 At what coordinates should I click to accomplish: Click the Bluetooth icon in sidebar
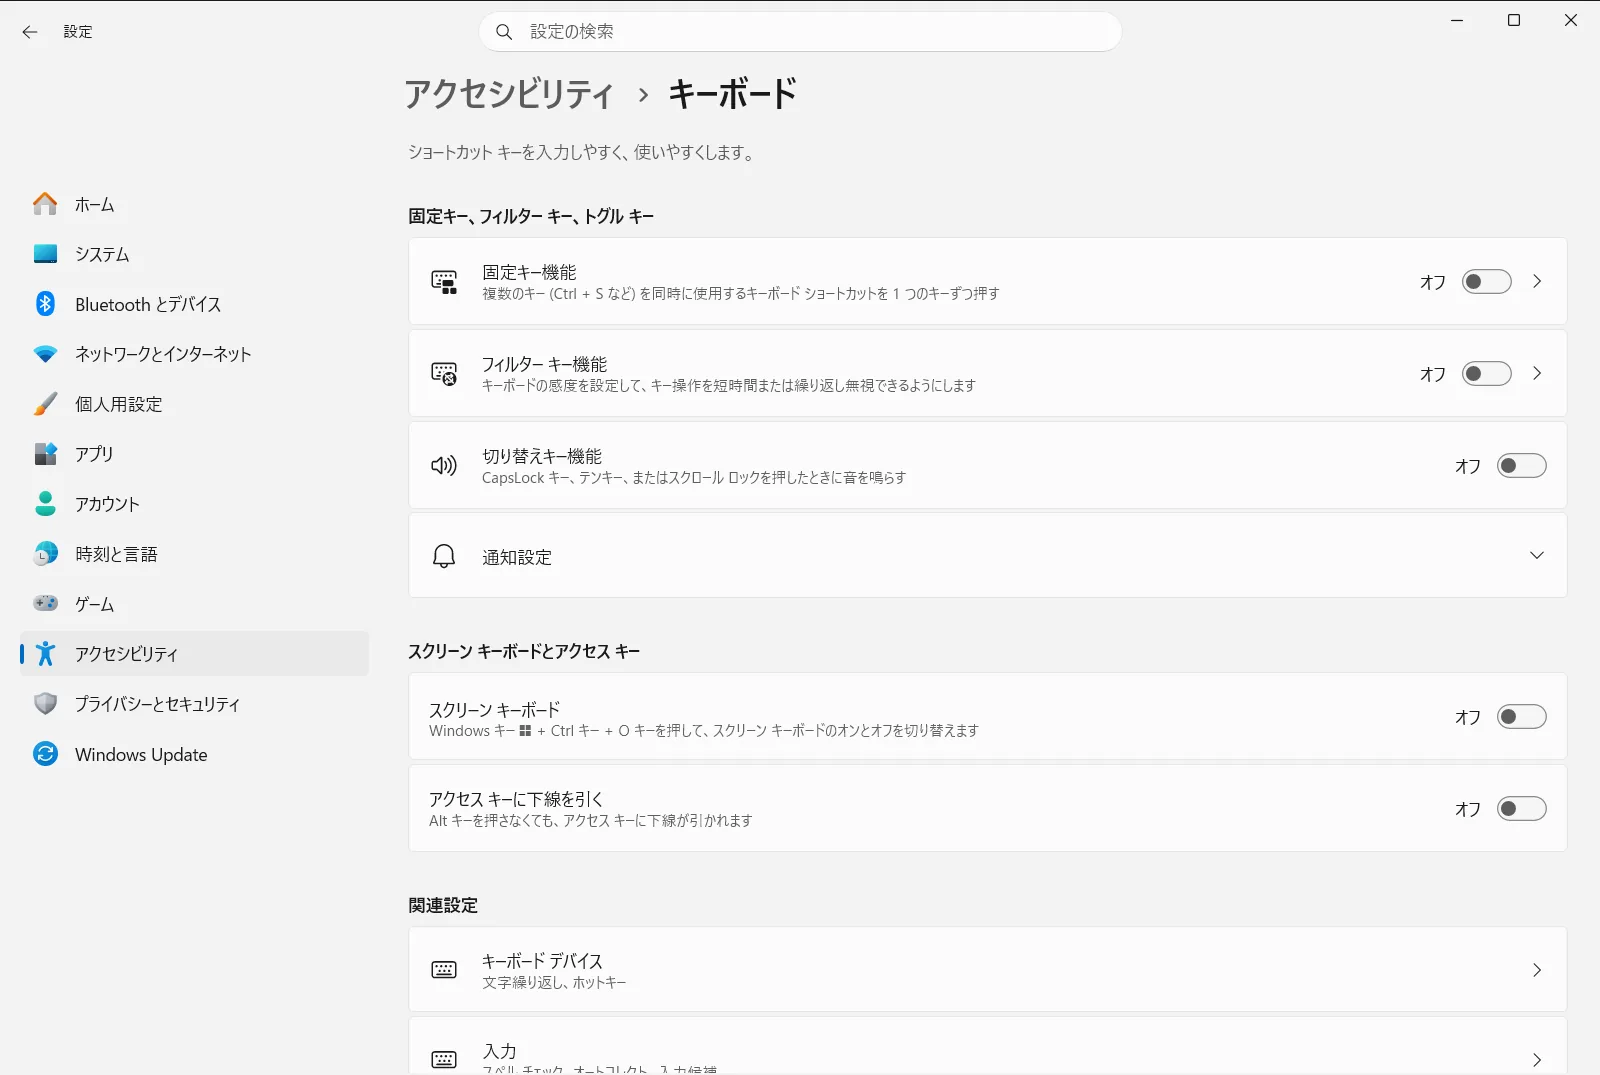pyautogui.click(x=45, y=304)
